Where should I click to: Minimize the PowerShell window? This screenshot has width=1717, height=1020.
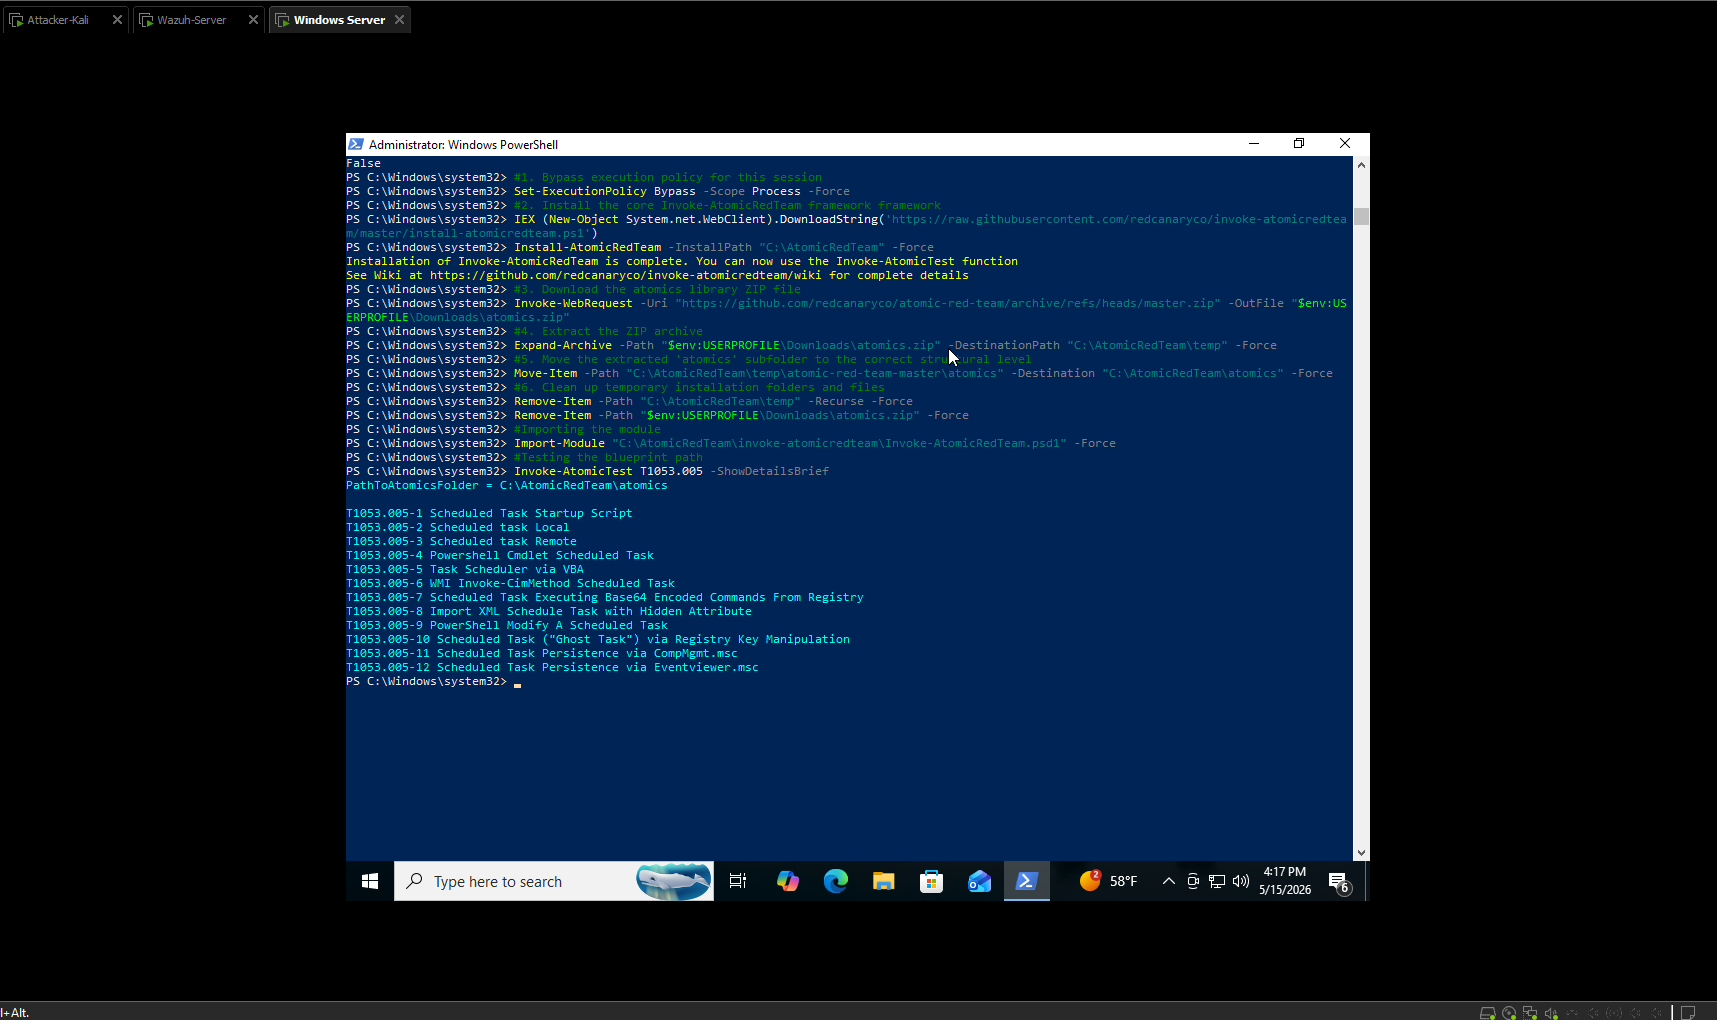[1254, 144]
